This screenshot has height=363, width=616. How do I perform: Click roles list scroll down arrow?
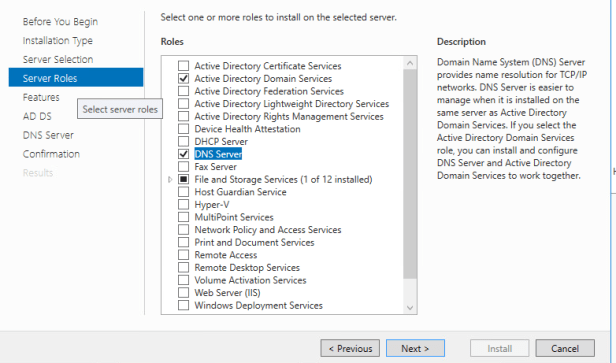(x=410, y=308)
